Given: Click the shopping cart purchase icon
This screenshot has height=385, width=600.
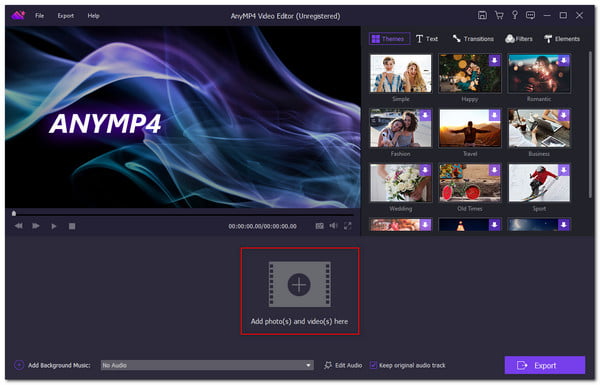Looking at the screenshot, I should [499, 15].
